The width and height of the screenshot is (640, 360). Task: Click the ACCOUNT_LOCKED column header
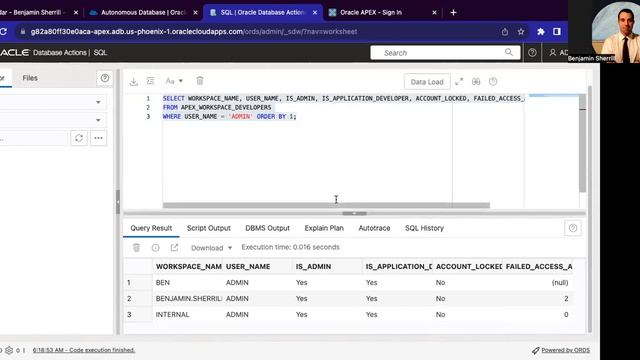click(x=467, y=267)
